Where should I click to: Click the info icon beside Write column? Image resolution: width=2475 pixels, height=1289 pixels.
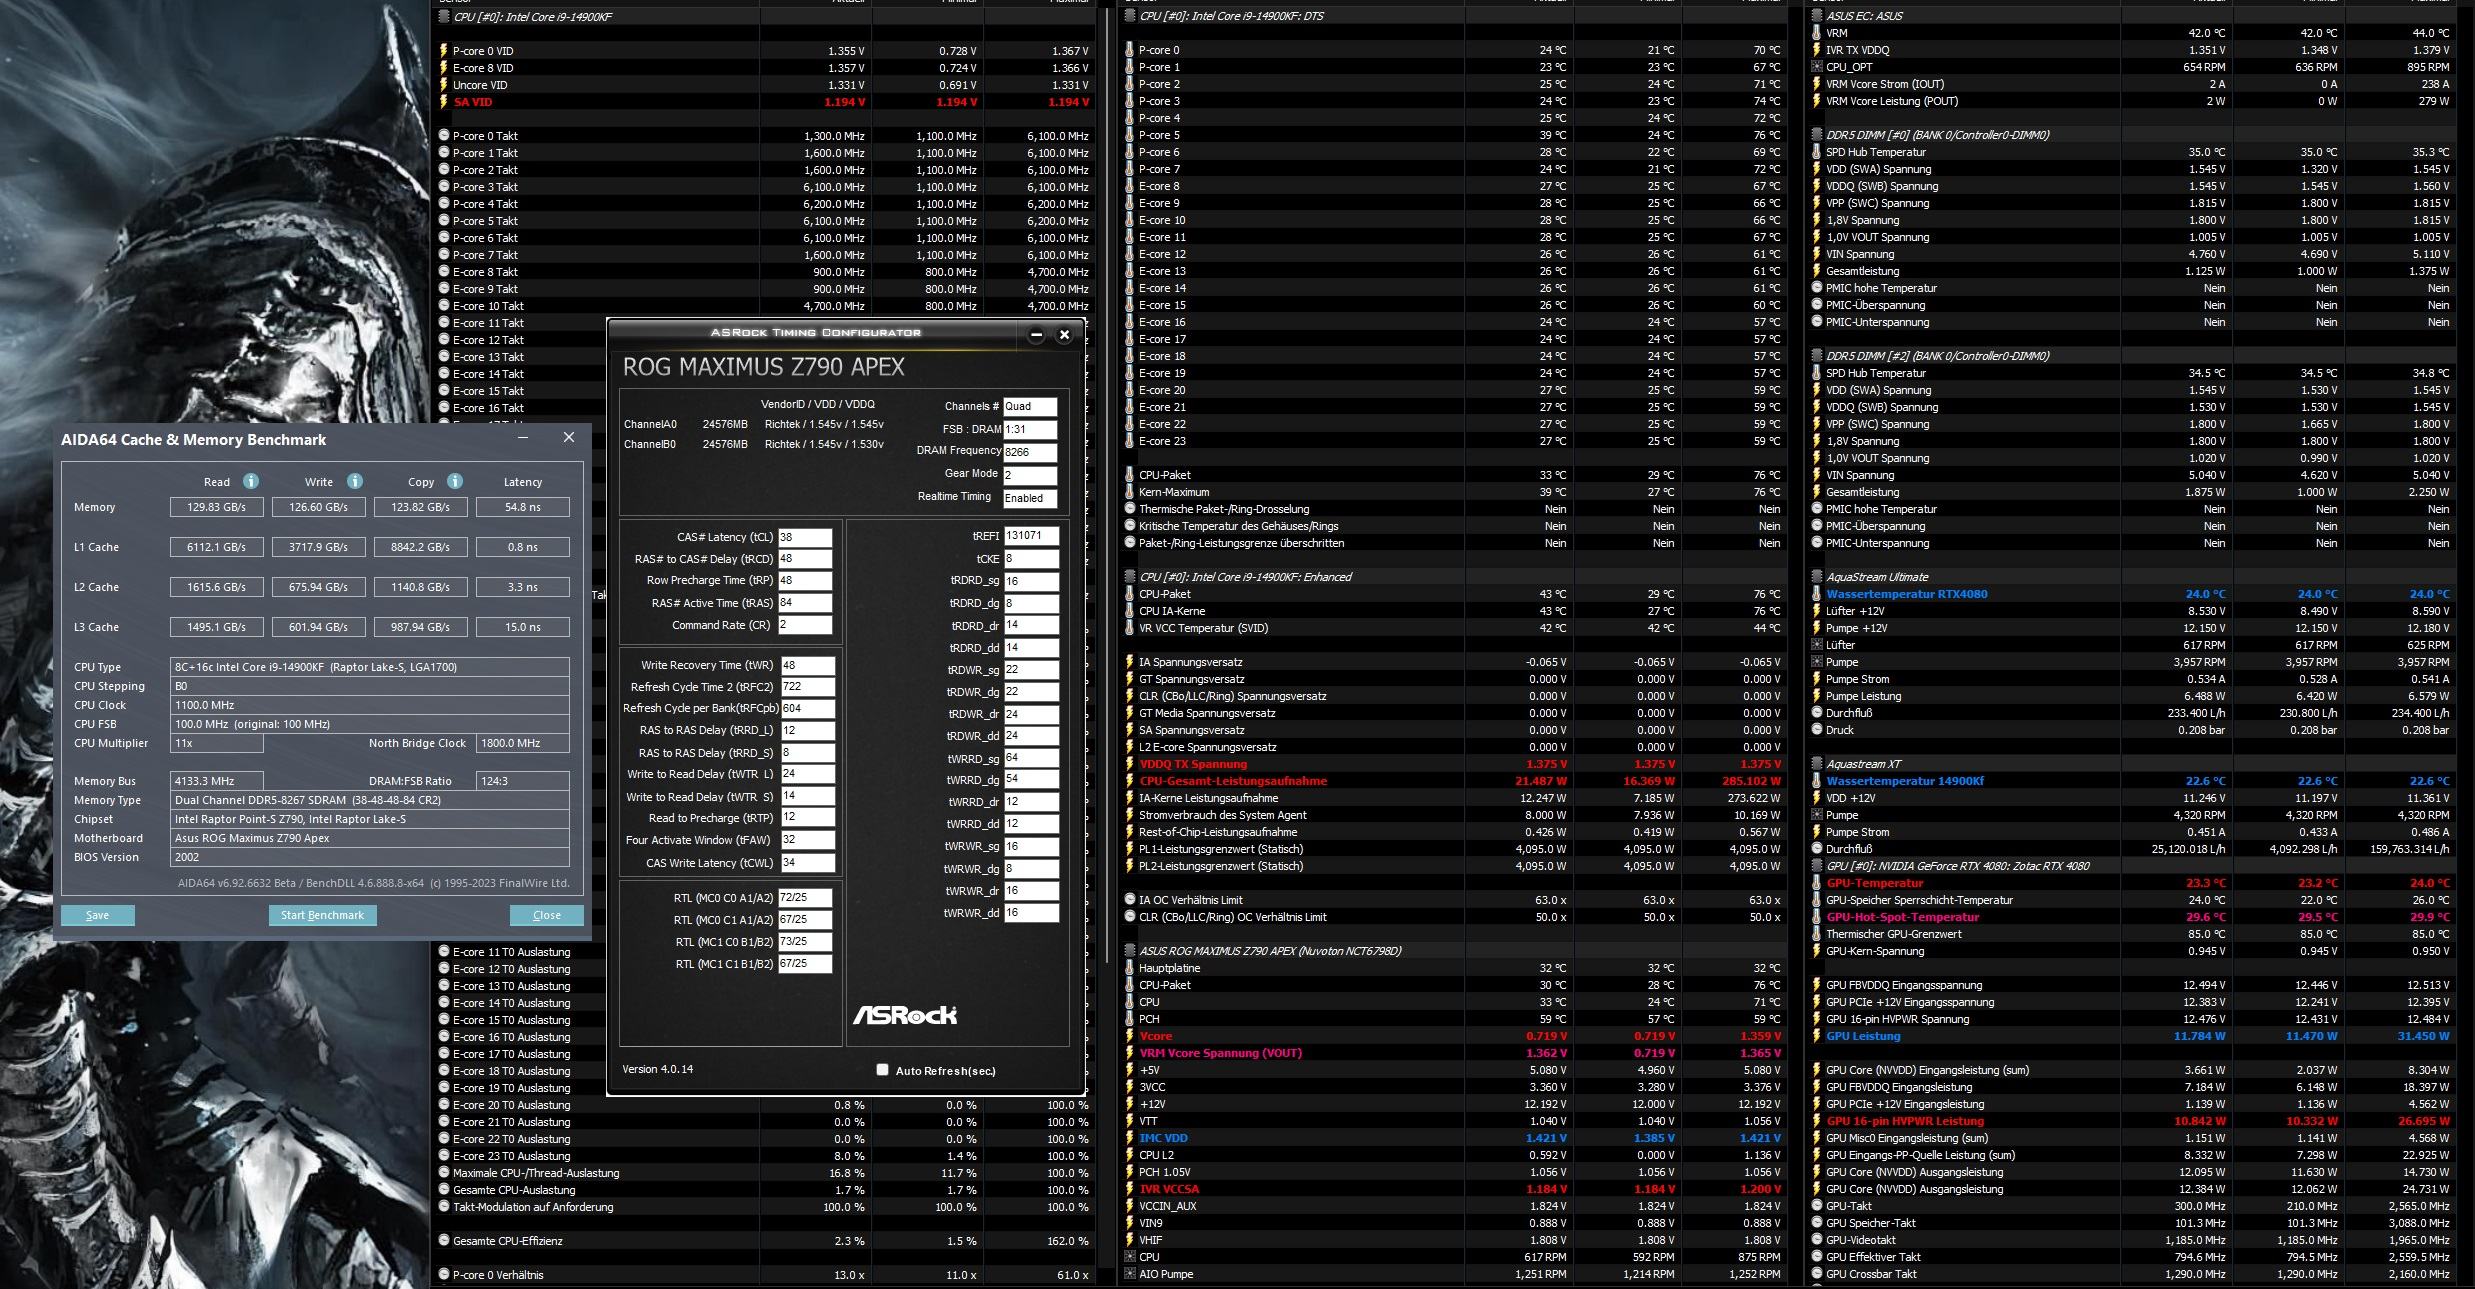354,481
